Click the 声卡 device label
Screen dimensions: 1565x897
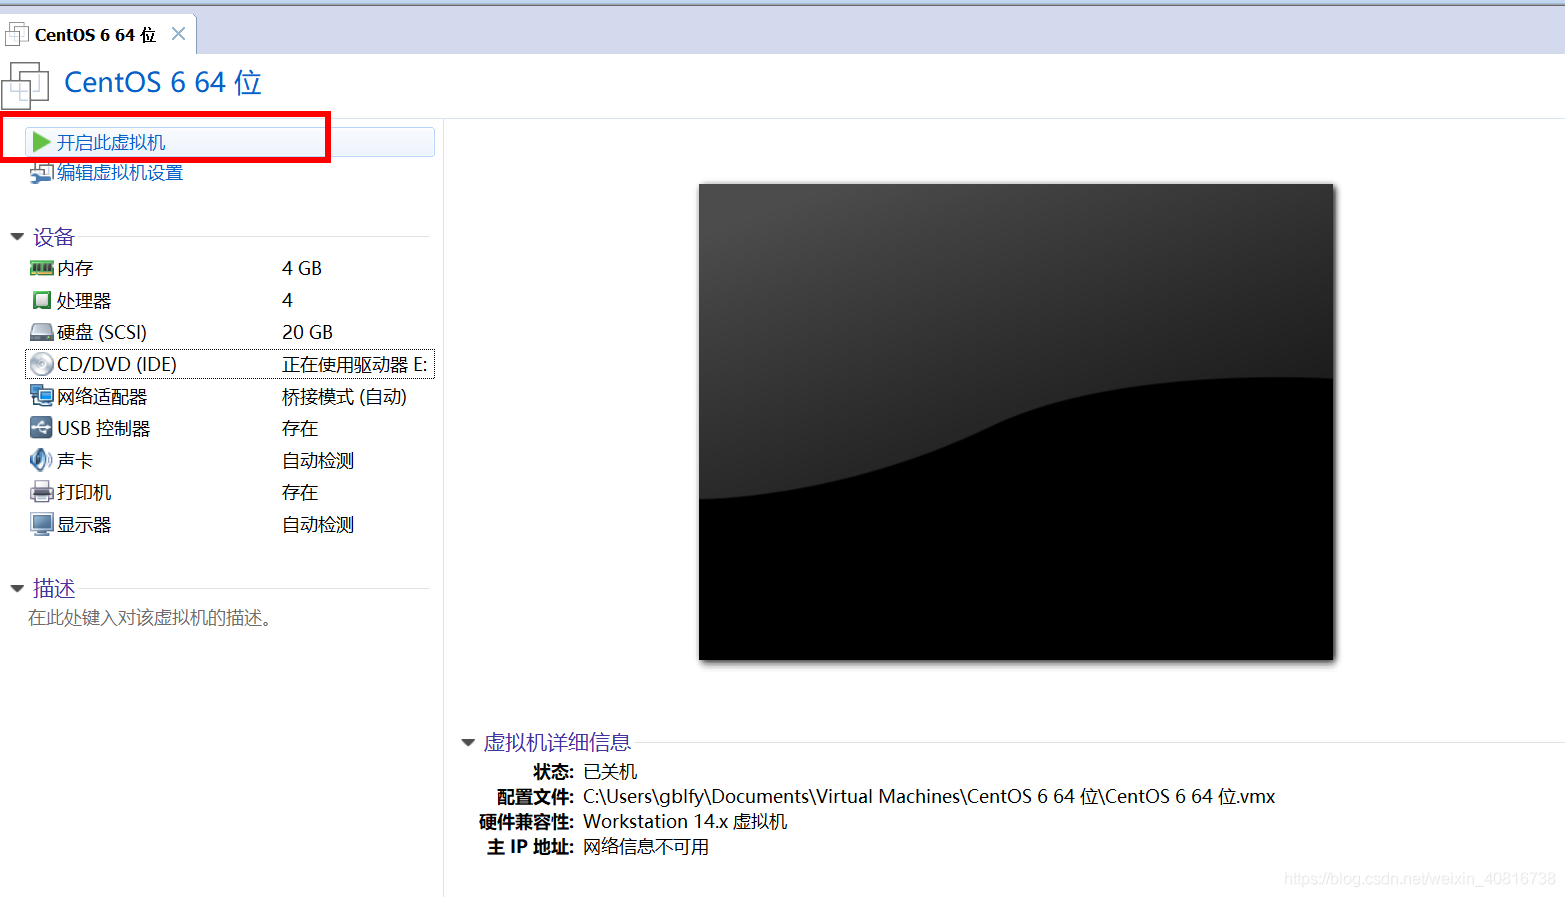[75, 460]
